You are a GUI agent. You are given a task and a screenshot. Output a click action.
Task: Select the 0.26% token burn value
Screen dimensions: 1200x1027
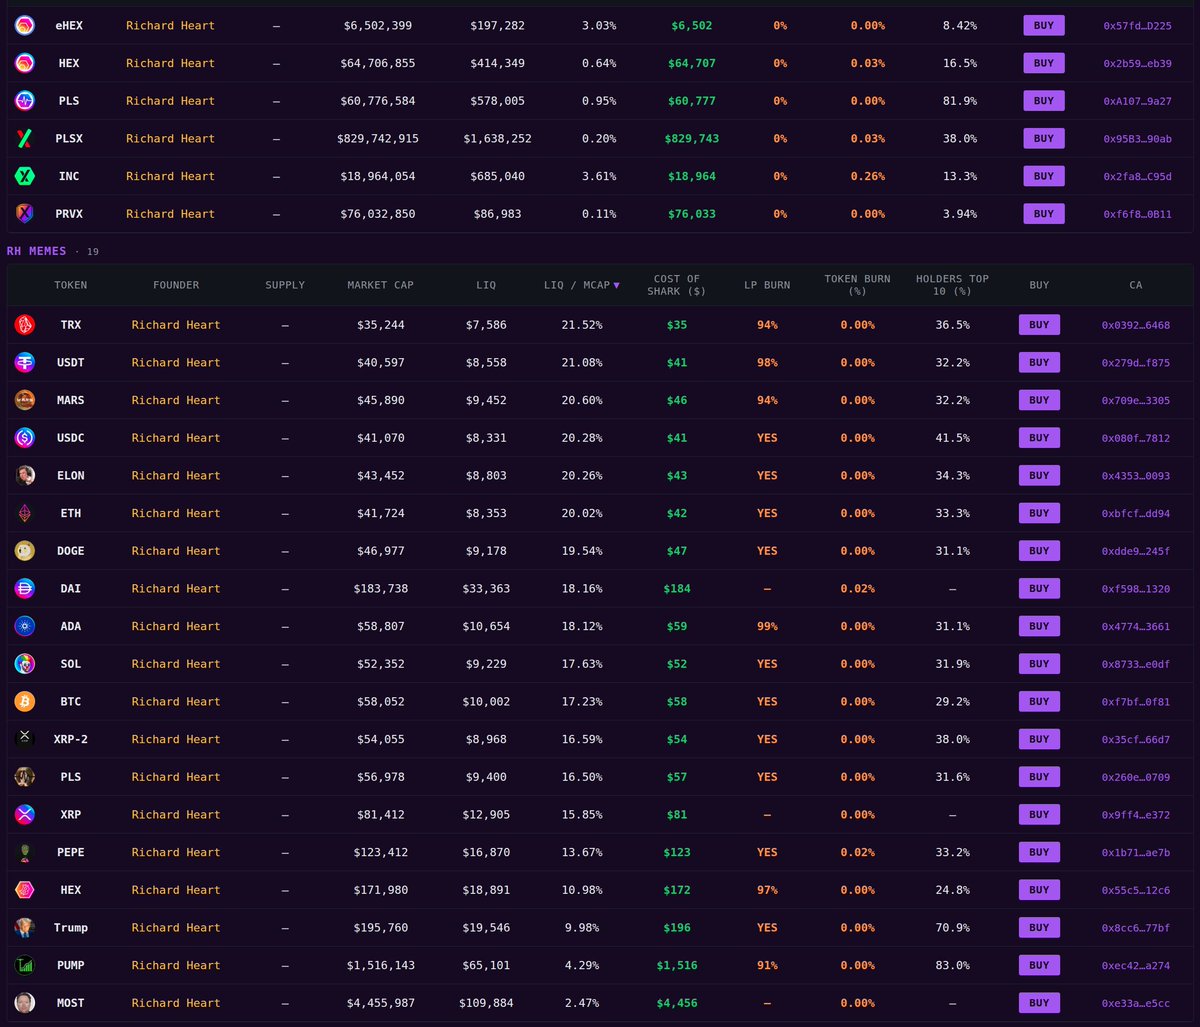(867, 176)
